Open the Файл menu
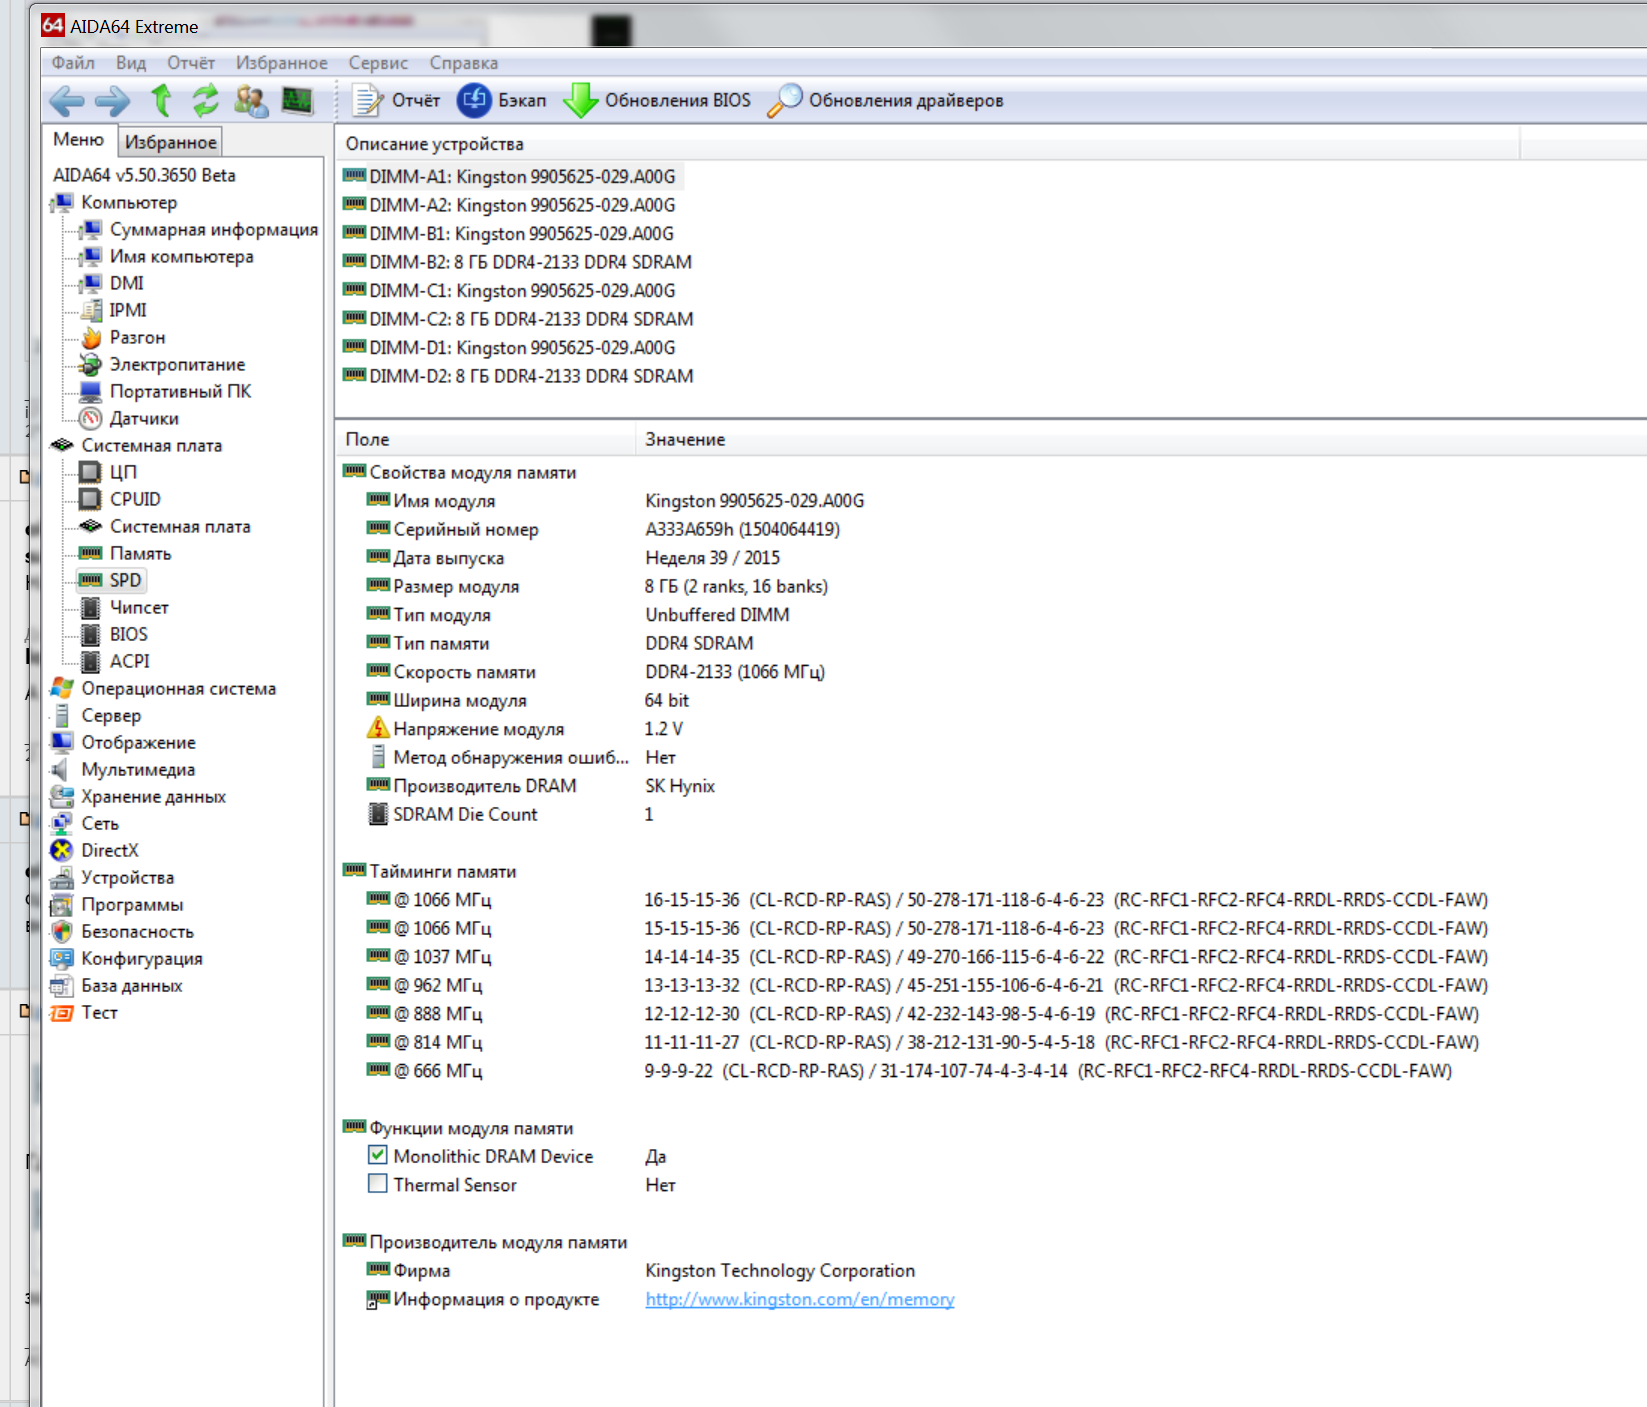 pyautogui.click(x=73, y=63)
